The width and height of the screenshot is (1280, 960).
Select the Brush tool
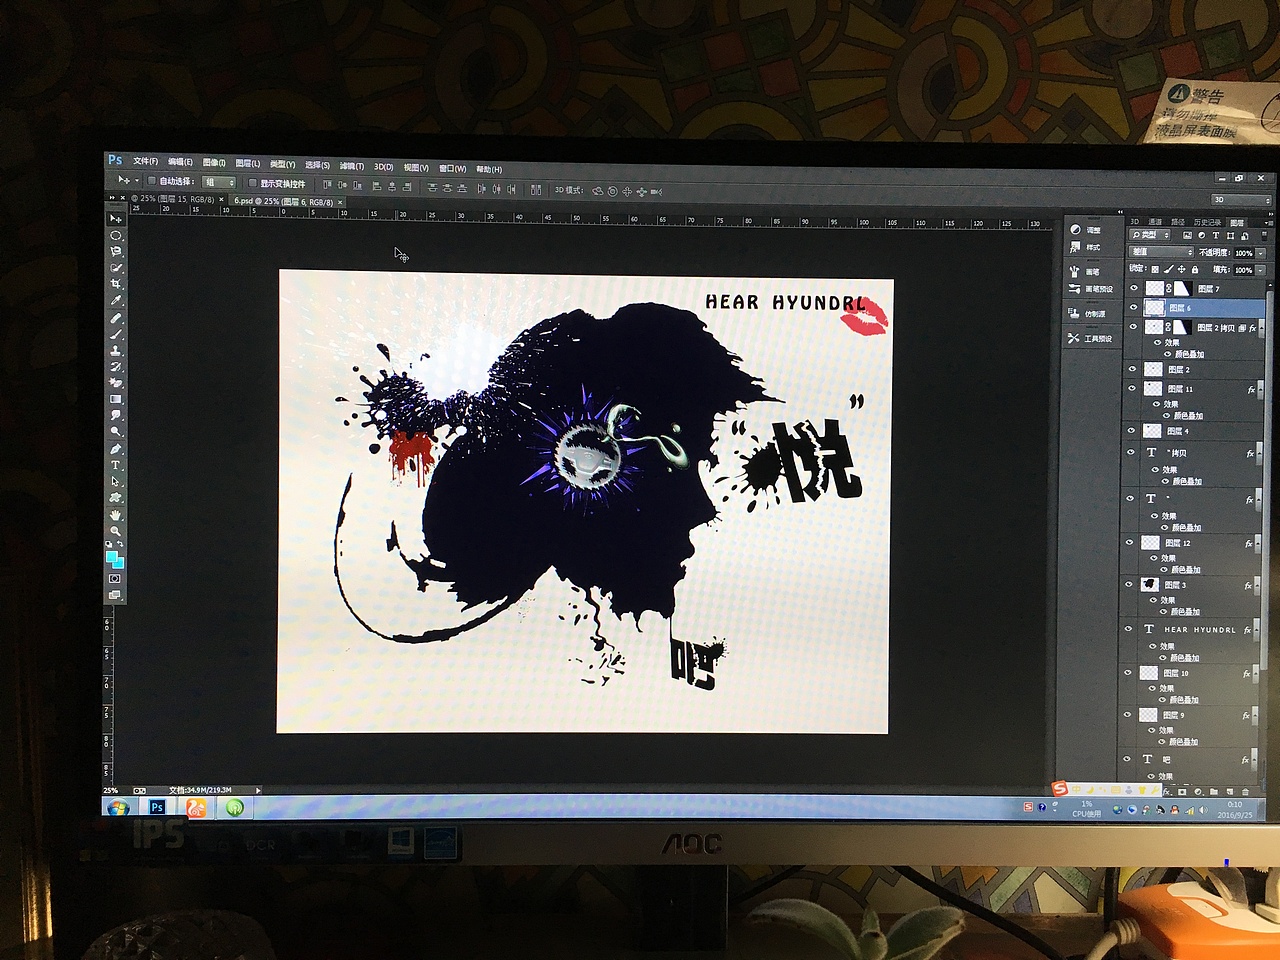[116, 333]
